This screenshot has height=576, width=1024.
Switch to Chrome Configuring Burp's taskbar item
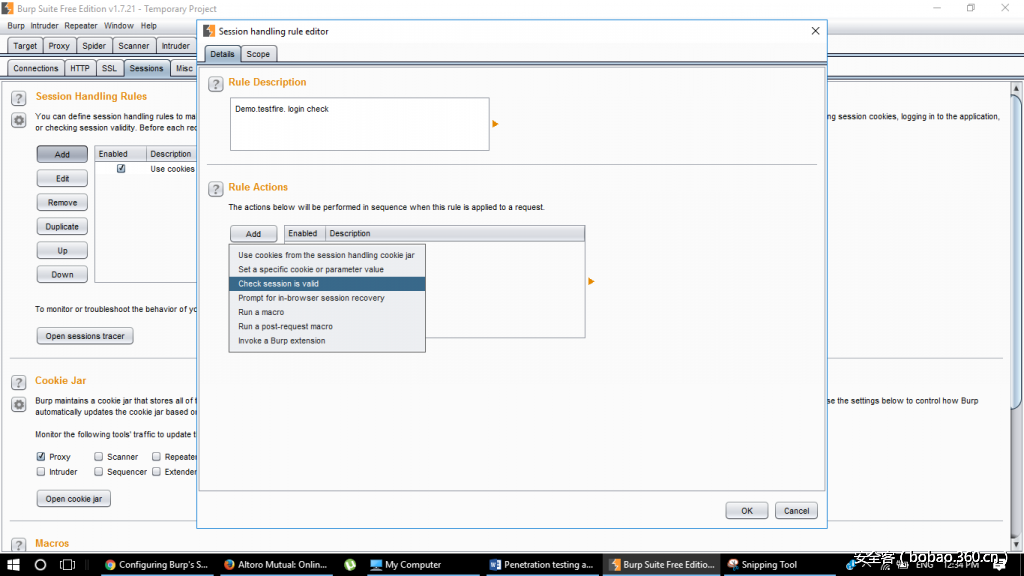click(156, 564)
